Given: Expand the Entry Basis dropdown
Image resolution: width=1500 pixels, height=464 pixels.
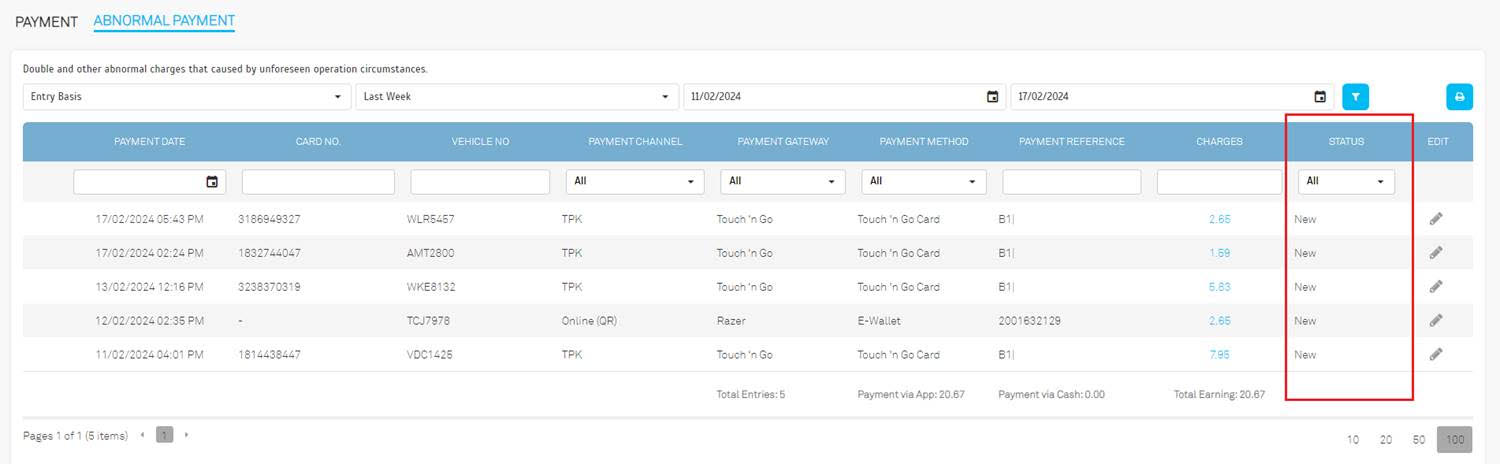Looking at the screenshot, I should pos(186,97).
